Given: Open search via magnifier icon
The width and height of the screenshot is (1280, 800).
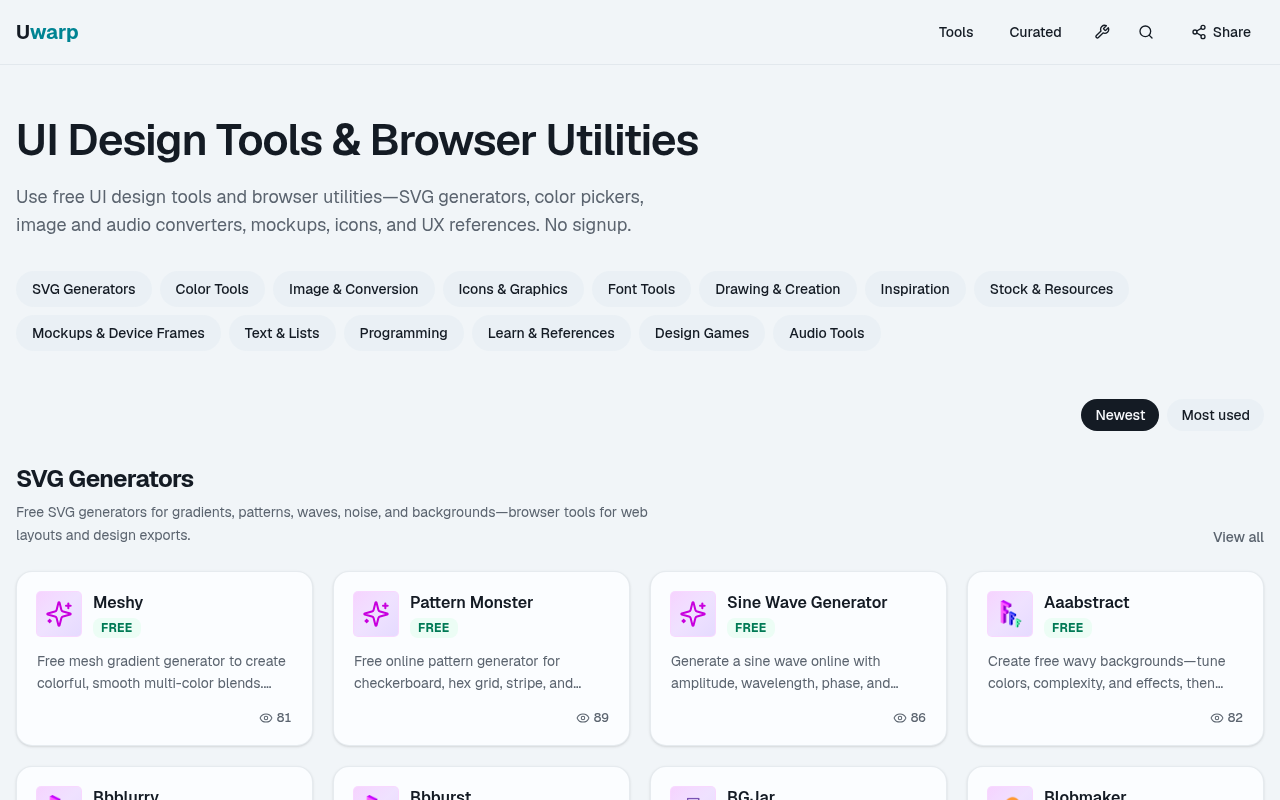Looking at the screenshot, I should [1146, 32].
